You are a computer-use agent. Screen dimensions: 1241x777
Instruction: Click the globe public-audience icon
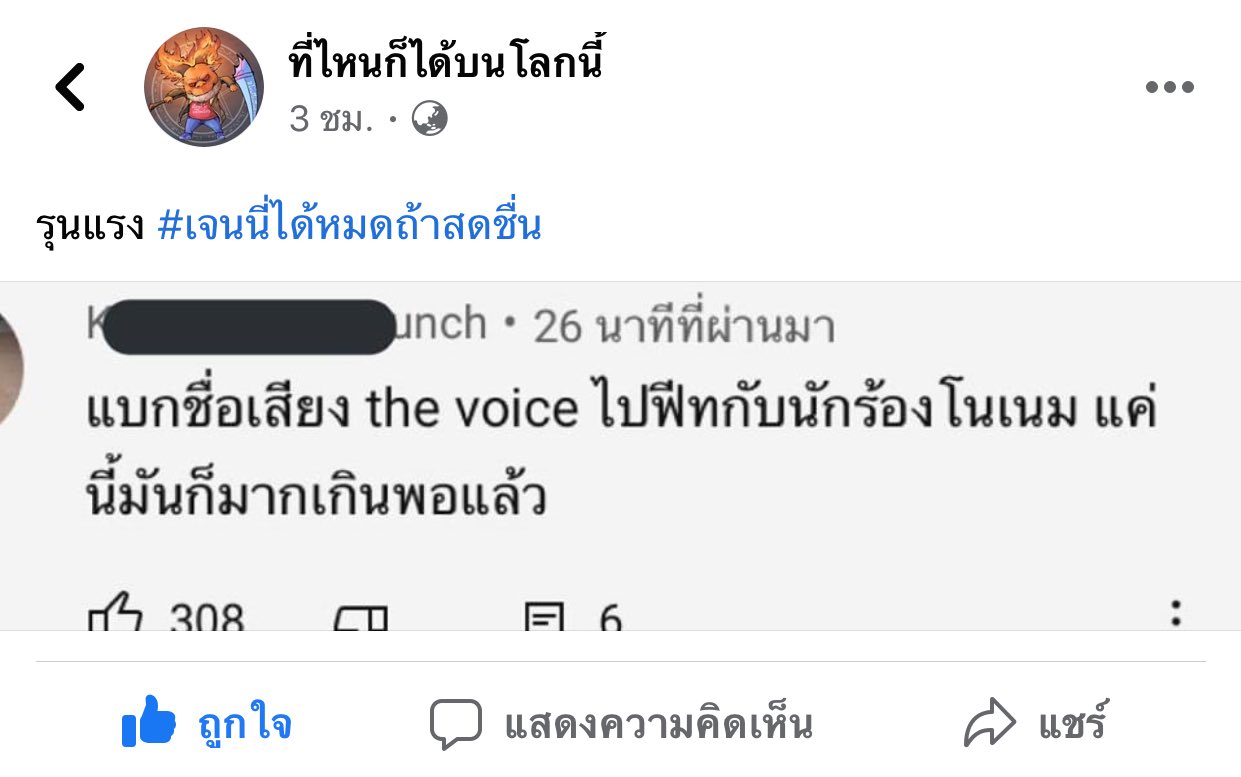[430, 120]
